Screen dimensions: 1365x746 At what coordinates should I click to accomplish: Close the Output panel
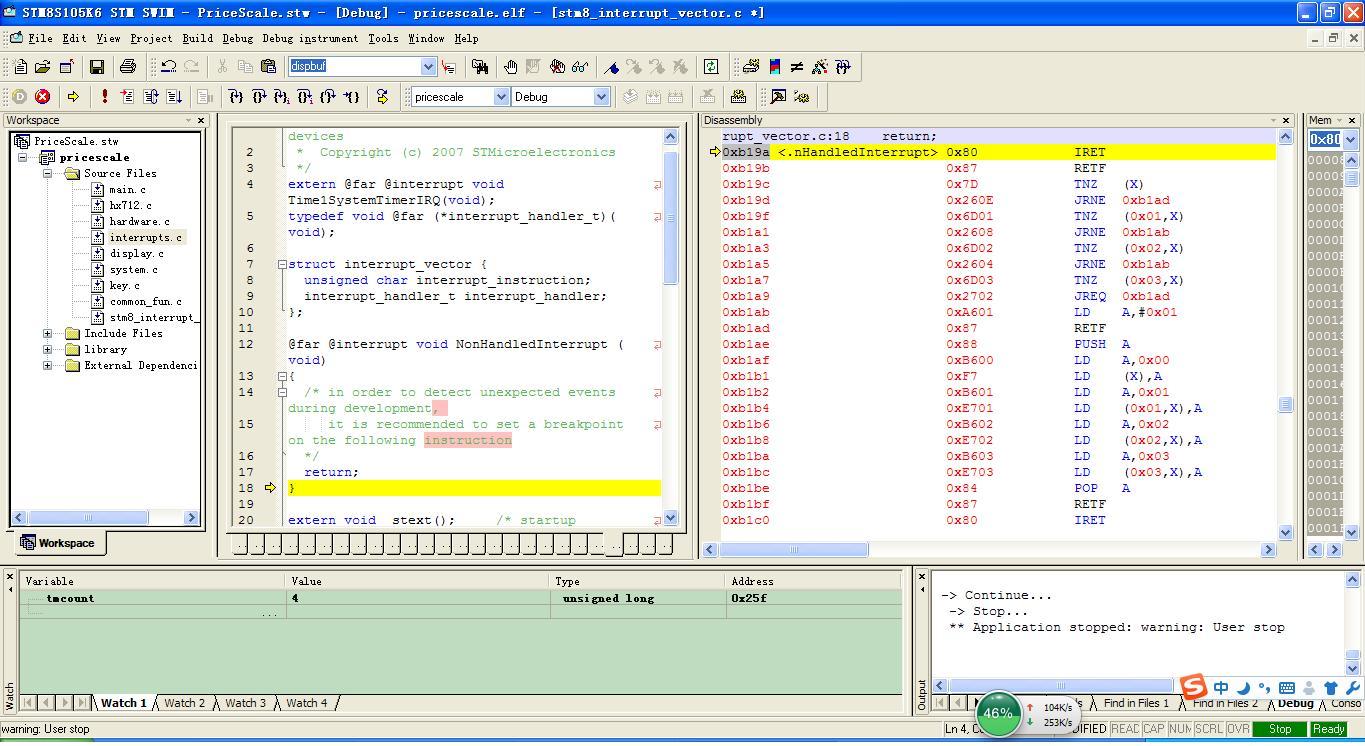pos(921,577)
